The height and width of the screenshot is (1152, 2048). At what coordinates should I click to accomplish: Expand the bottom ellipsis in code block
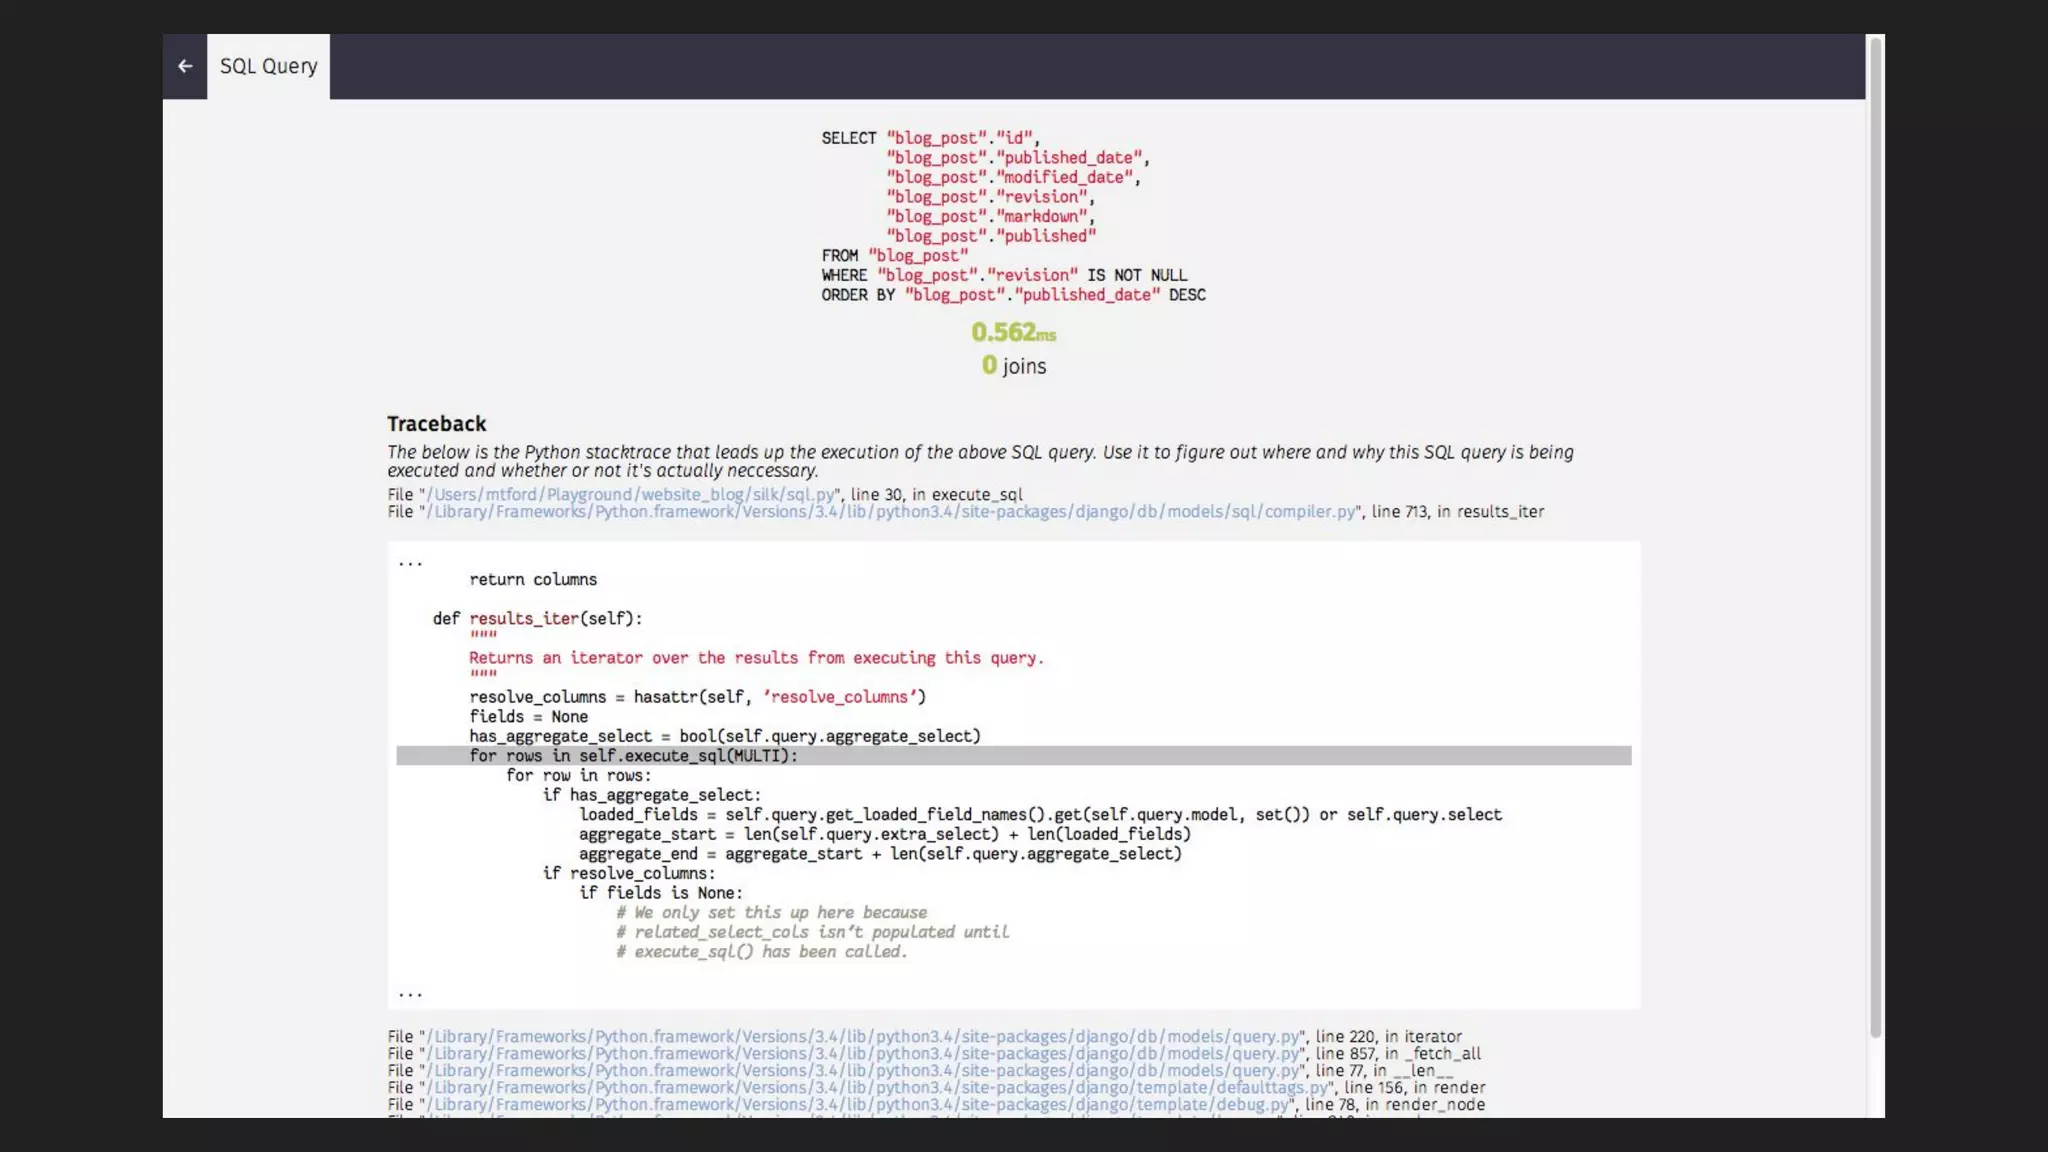[x=410, y=994]
